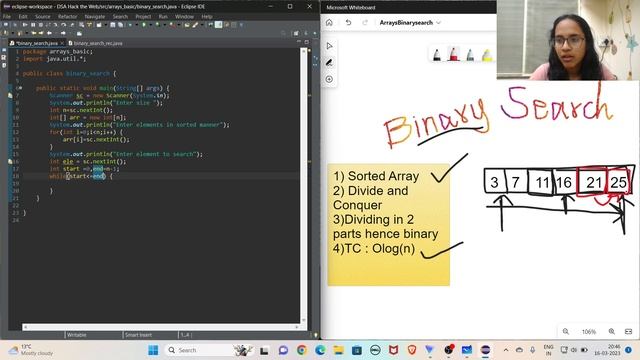640x360 pixels.
Task: Click the 106% zoom level in Whiteboard
Action: click(x=589, y=332)
